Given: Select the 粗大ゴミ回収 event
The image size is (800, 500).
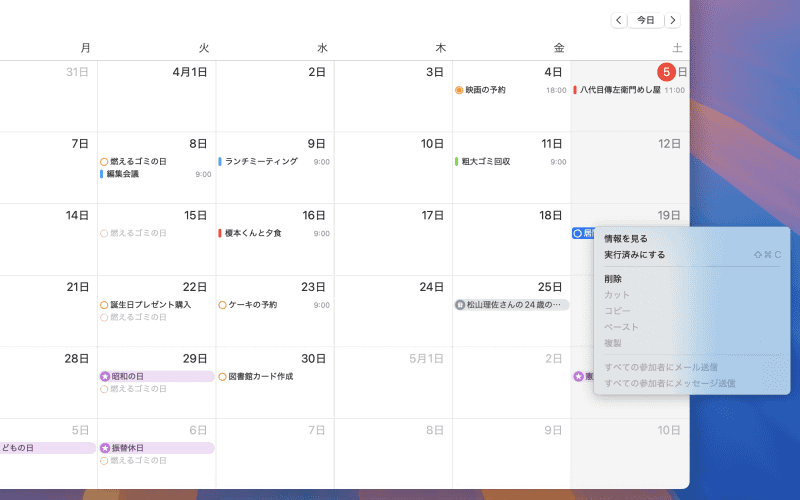Looking at the screenshot, I should point(511,161).
